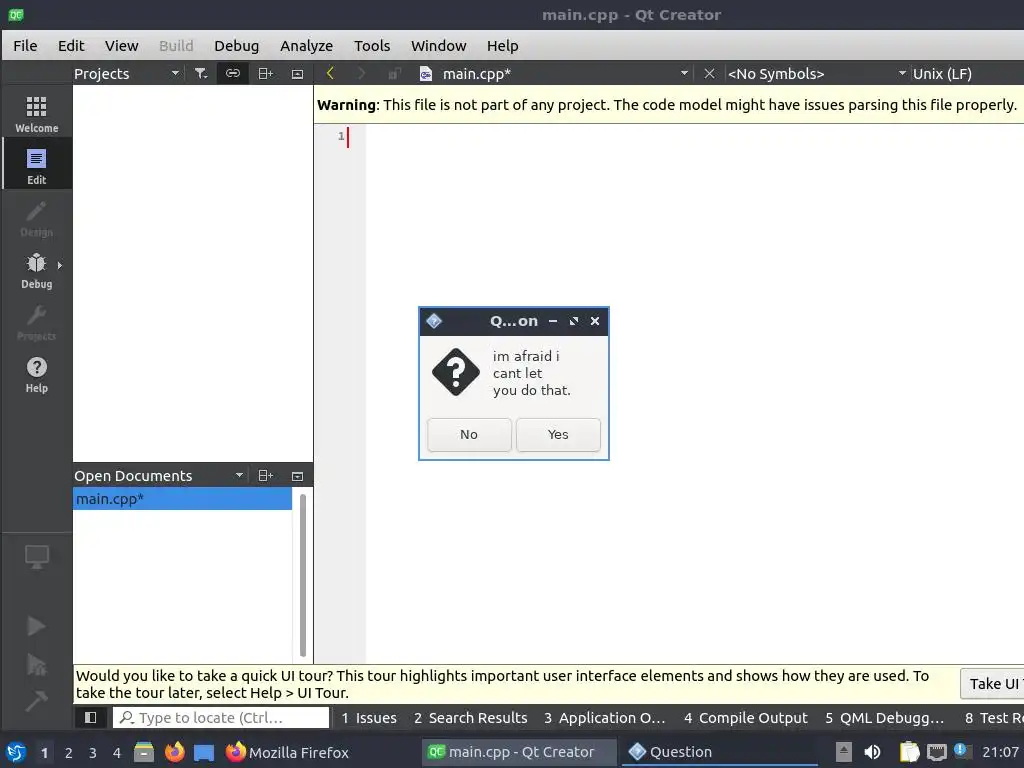1024x768 pixels.
Task: Click the show desktop icon
Action: tap(204, 752)
